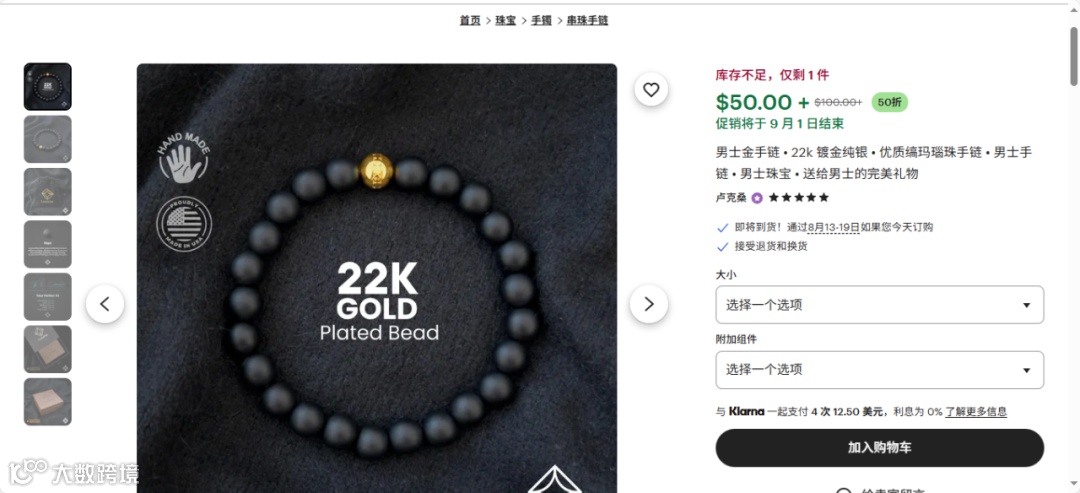1080x493 pixels.
Task: Click 加入购物车 add to cart button
Action: 880,448
